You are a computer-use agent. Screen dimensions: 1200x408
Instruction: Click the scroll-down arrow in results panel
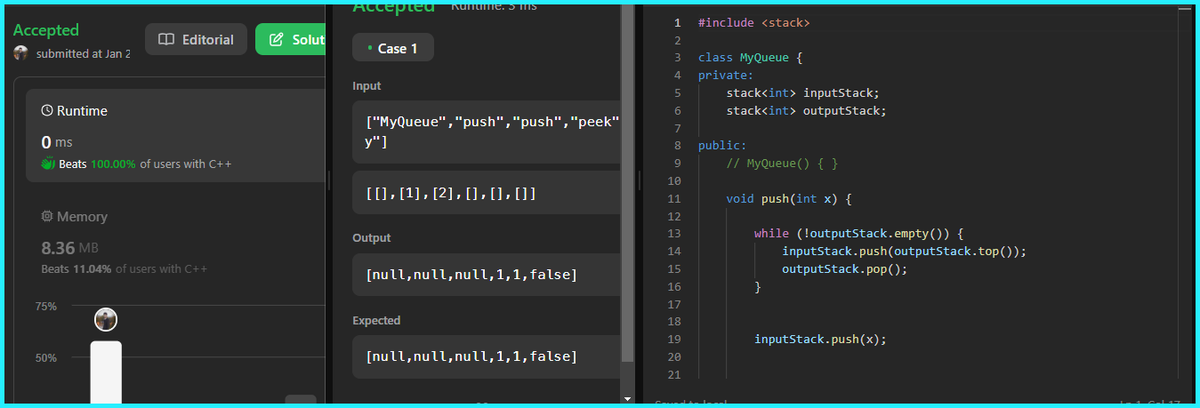click(x=627, y=399)
